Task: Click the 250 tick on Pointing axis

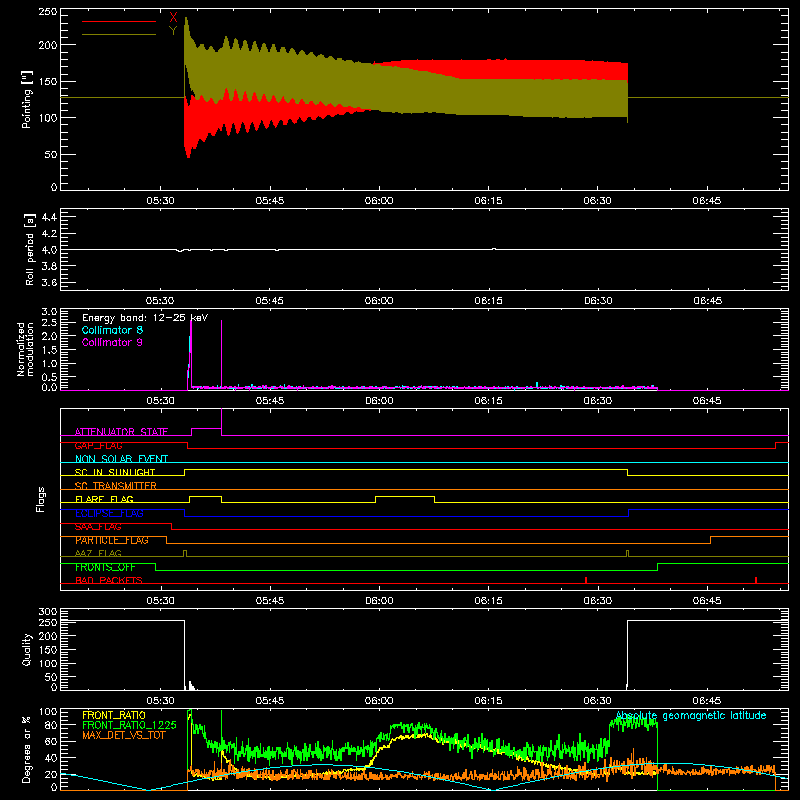Action: 48,12
